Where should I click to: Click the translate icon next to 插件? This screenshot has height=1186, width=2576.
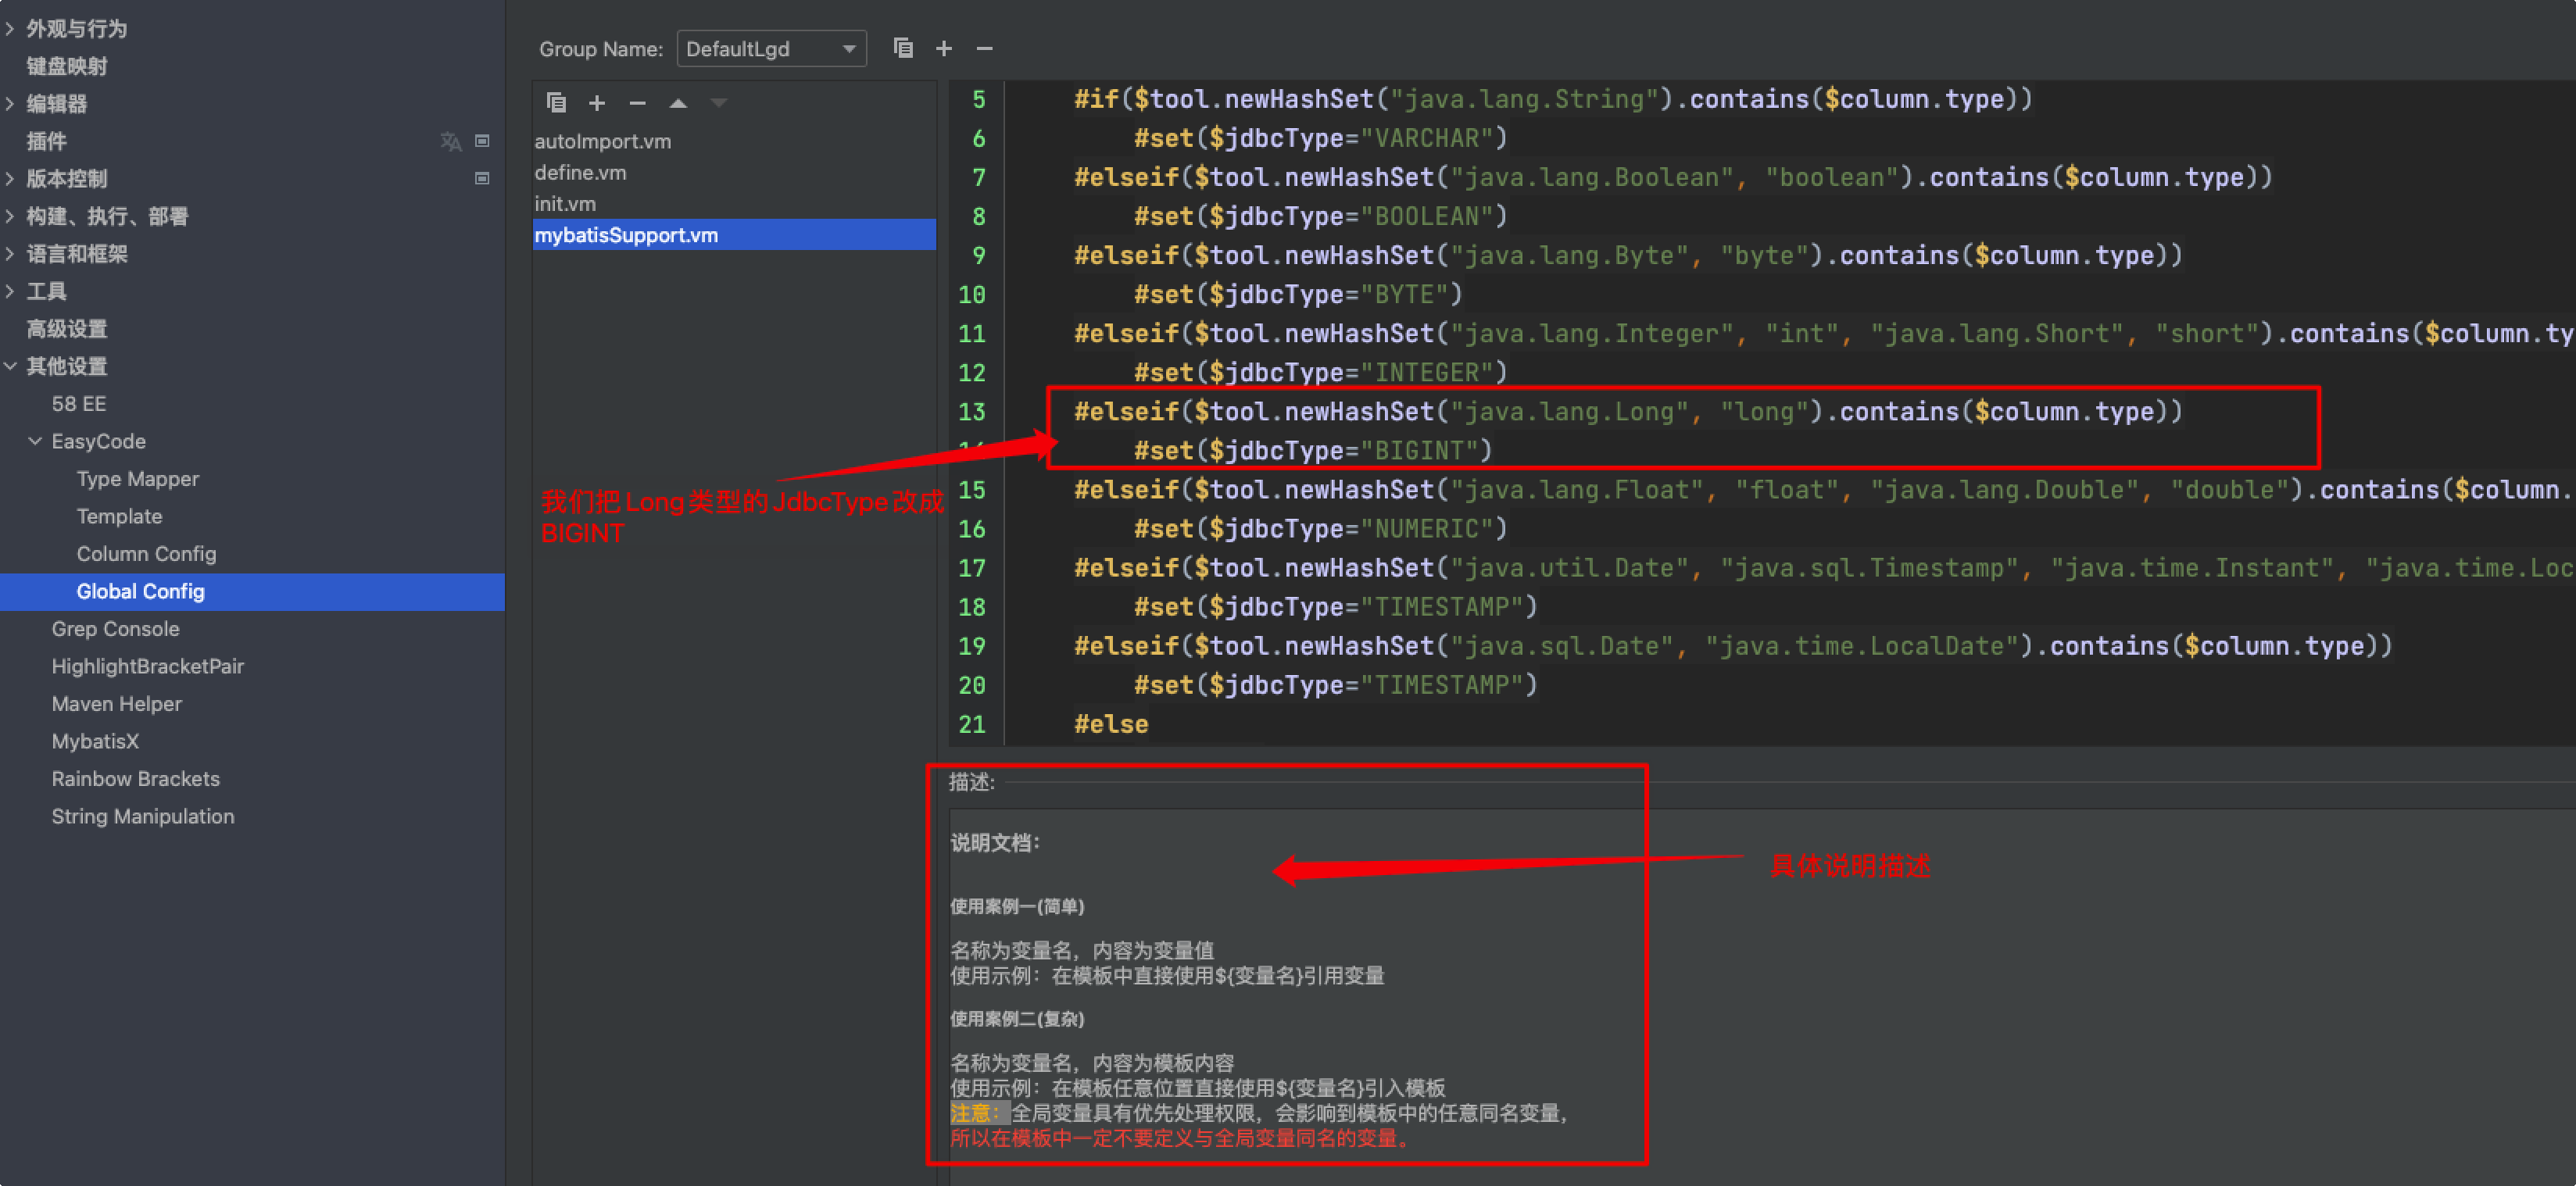coord(451,141)
